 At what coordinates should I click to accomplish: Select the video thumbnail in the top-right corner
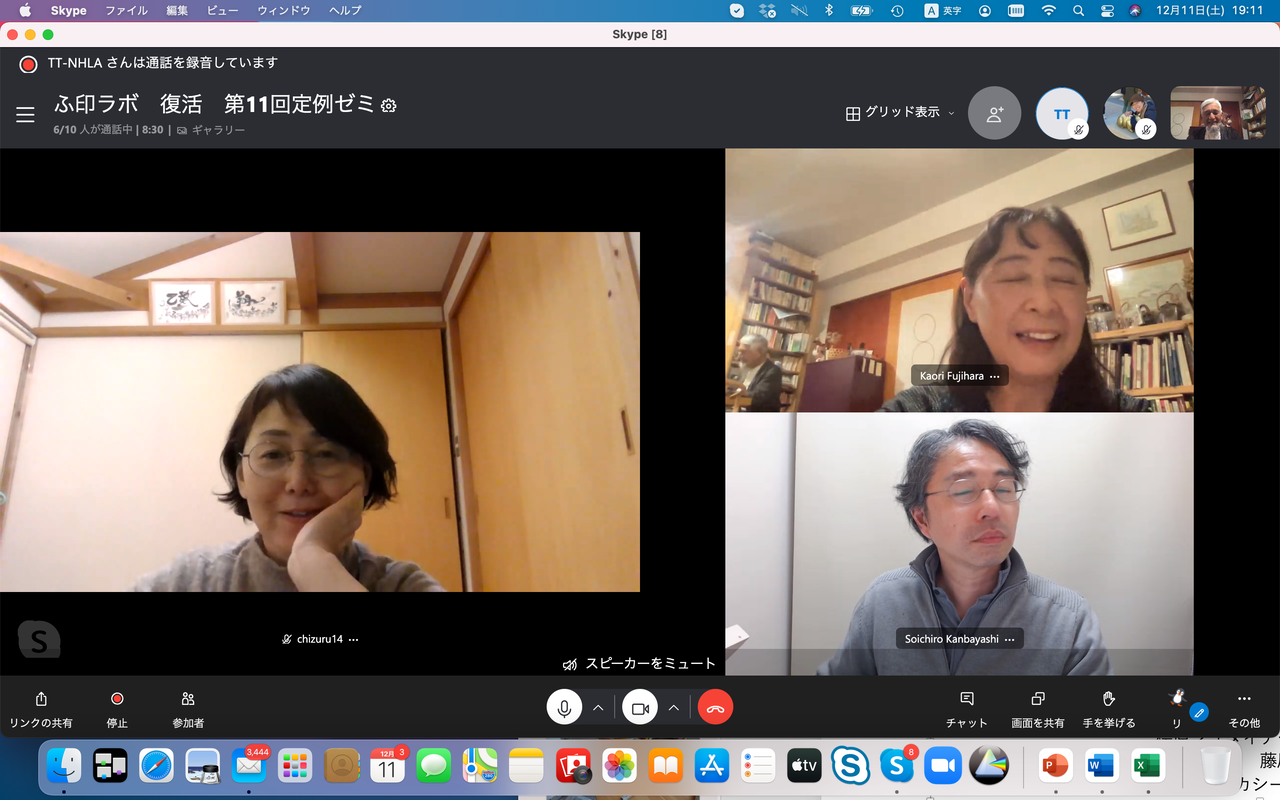click(1218, 113)
